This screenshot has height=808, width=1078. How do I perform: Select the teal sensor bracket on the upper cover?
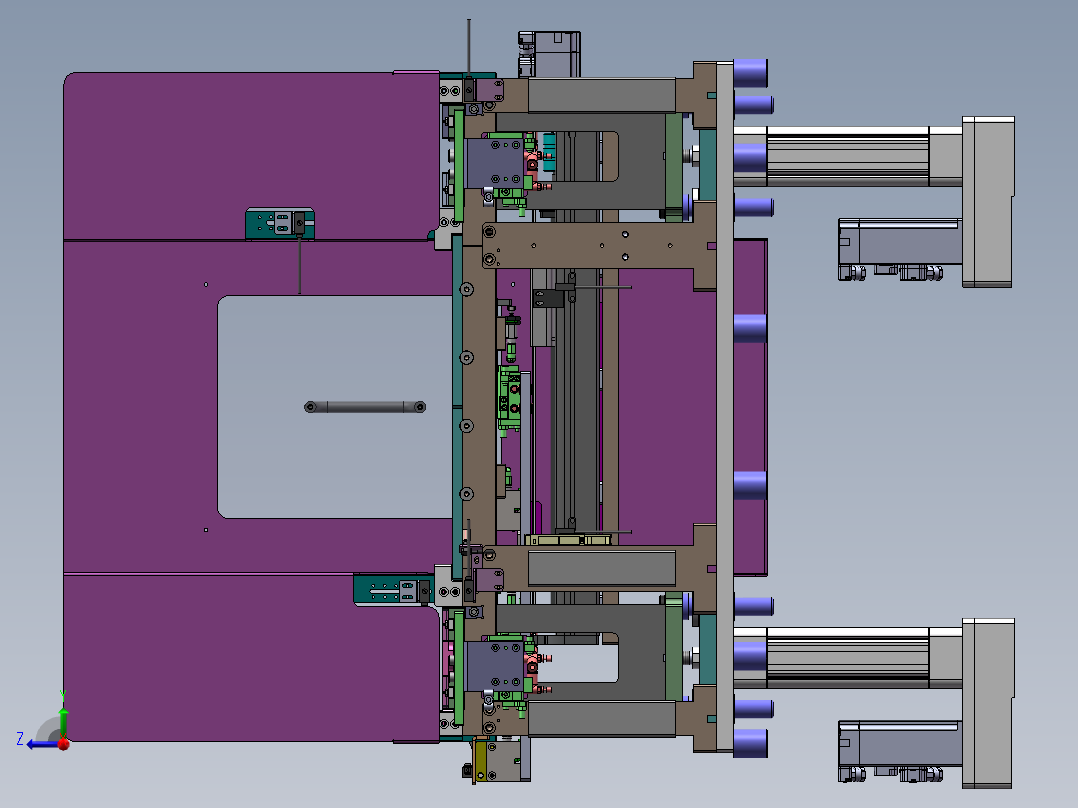(280, 223)
